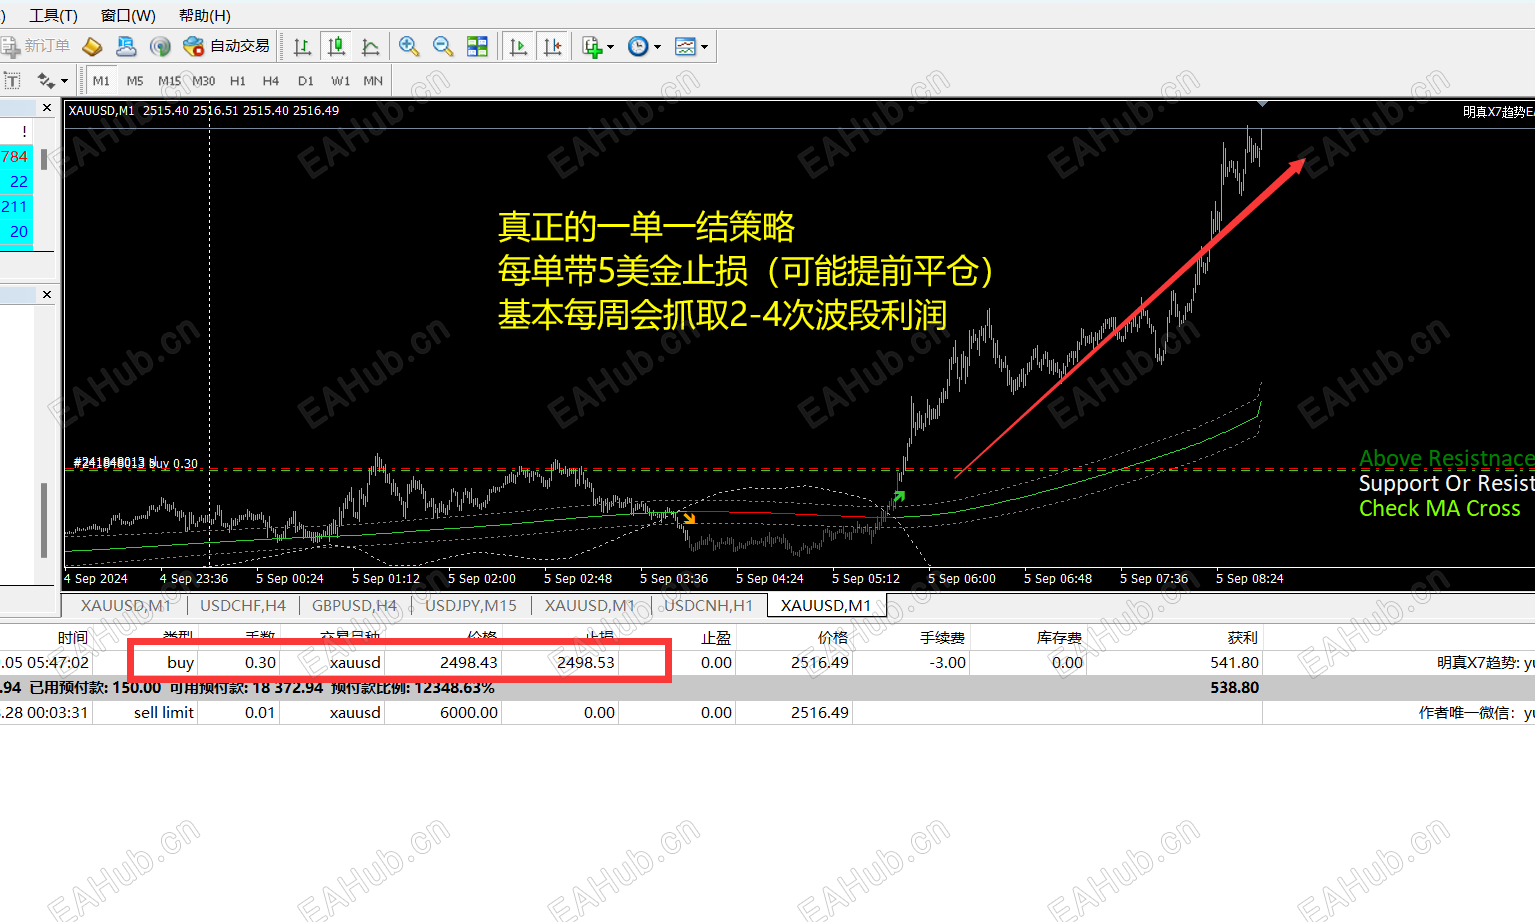Viewport: 1535px width, 922px height.
Task: Toggle AutoTrading (自动交易)
Action: [226, 46]
